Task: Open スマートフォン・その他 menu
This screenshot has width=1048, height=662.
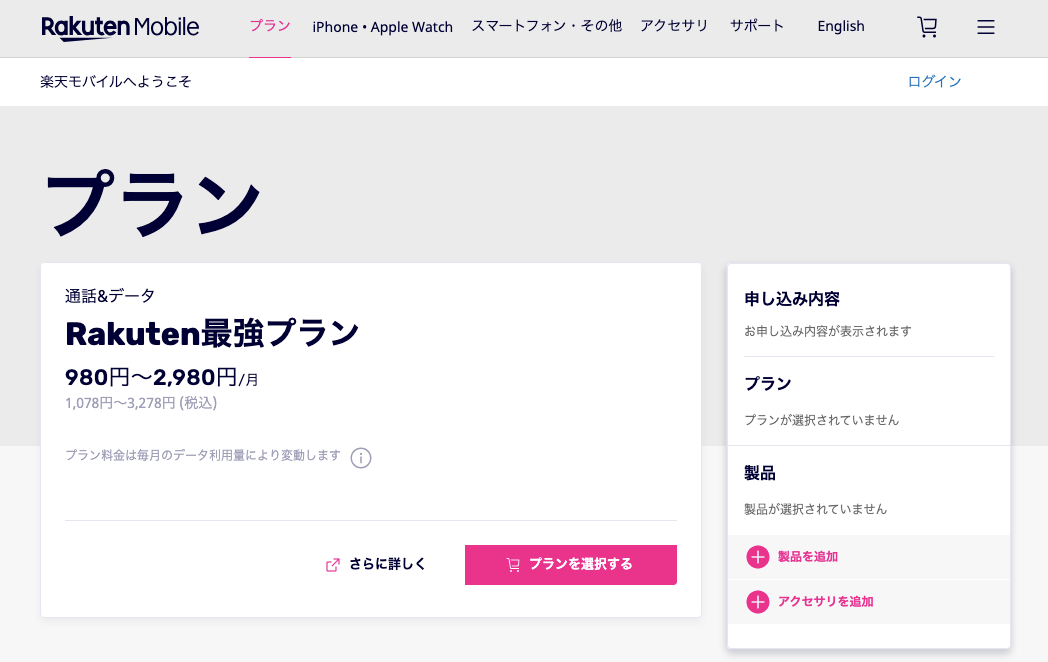Action: 546,26
